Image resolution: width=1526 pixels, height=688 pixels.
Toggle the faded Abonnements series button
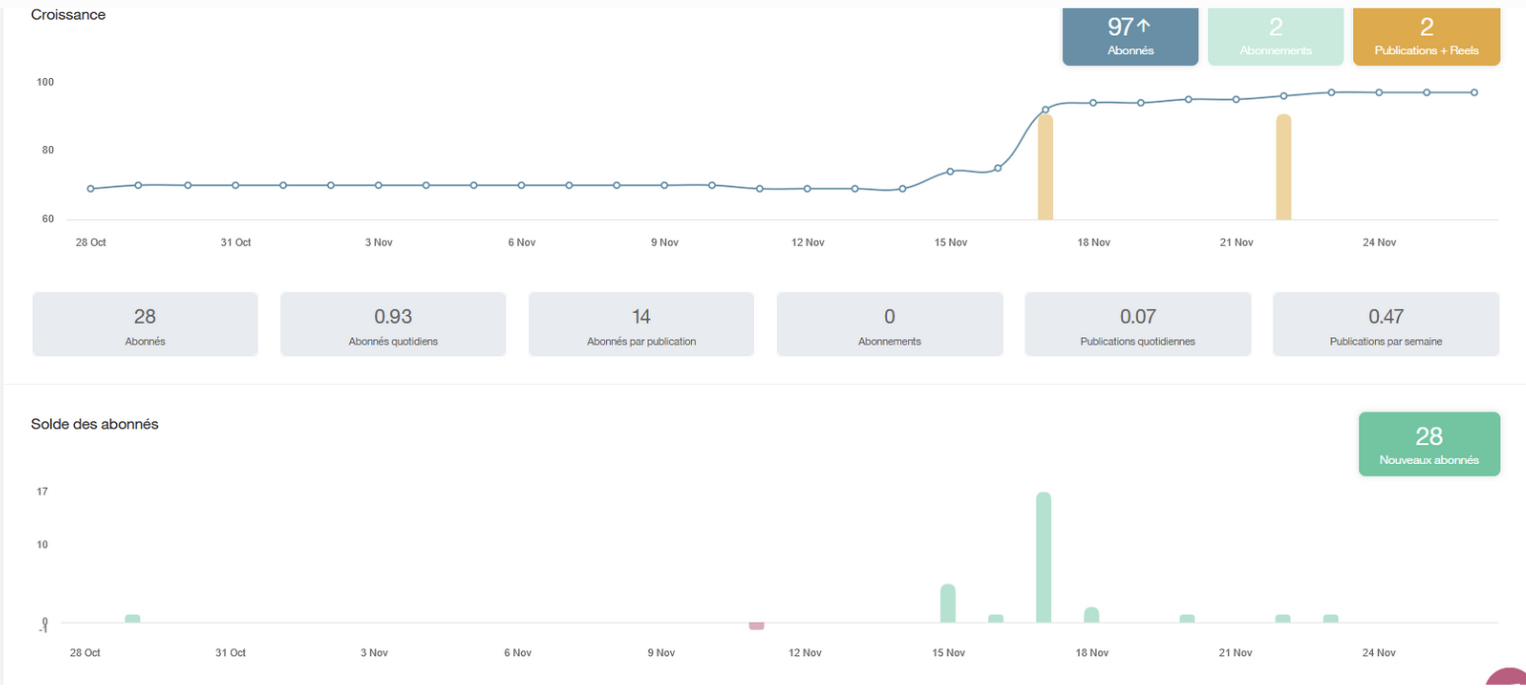1275,36
